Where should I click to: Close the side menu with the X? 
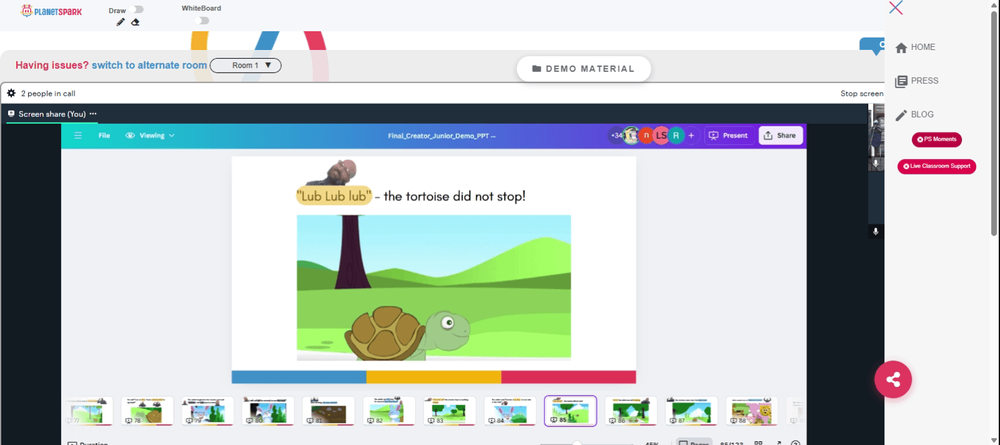pyautogui.click(x=895, y=8)
